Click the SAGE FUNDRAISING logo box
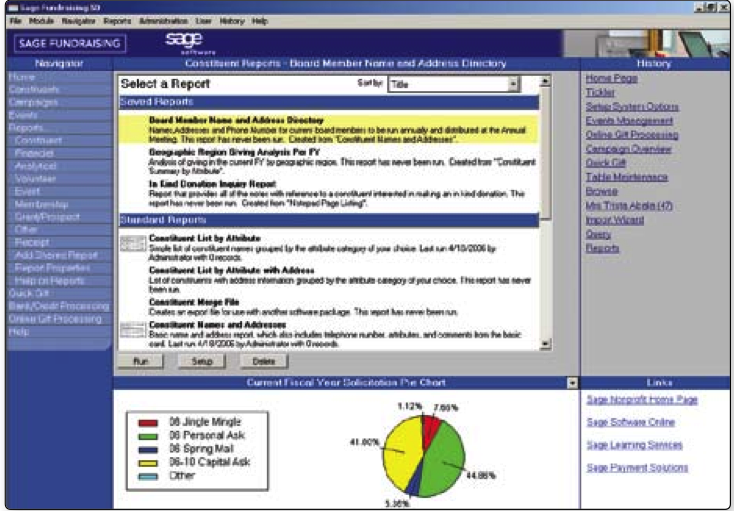The width and height of the screenshot is (734, 511). [70, 44]
